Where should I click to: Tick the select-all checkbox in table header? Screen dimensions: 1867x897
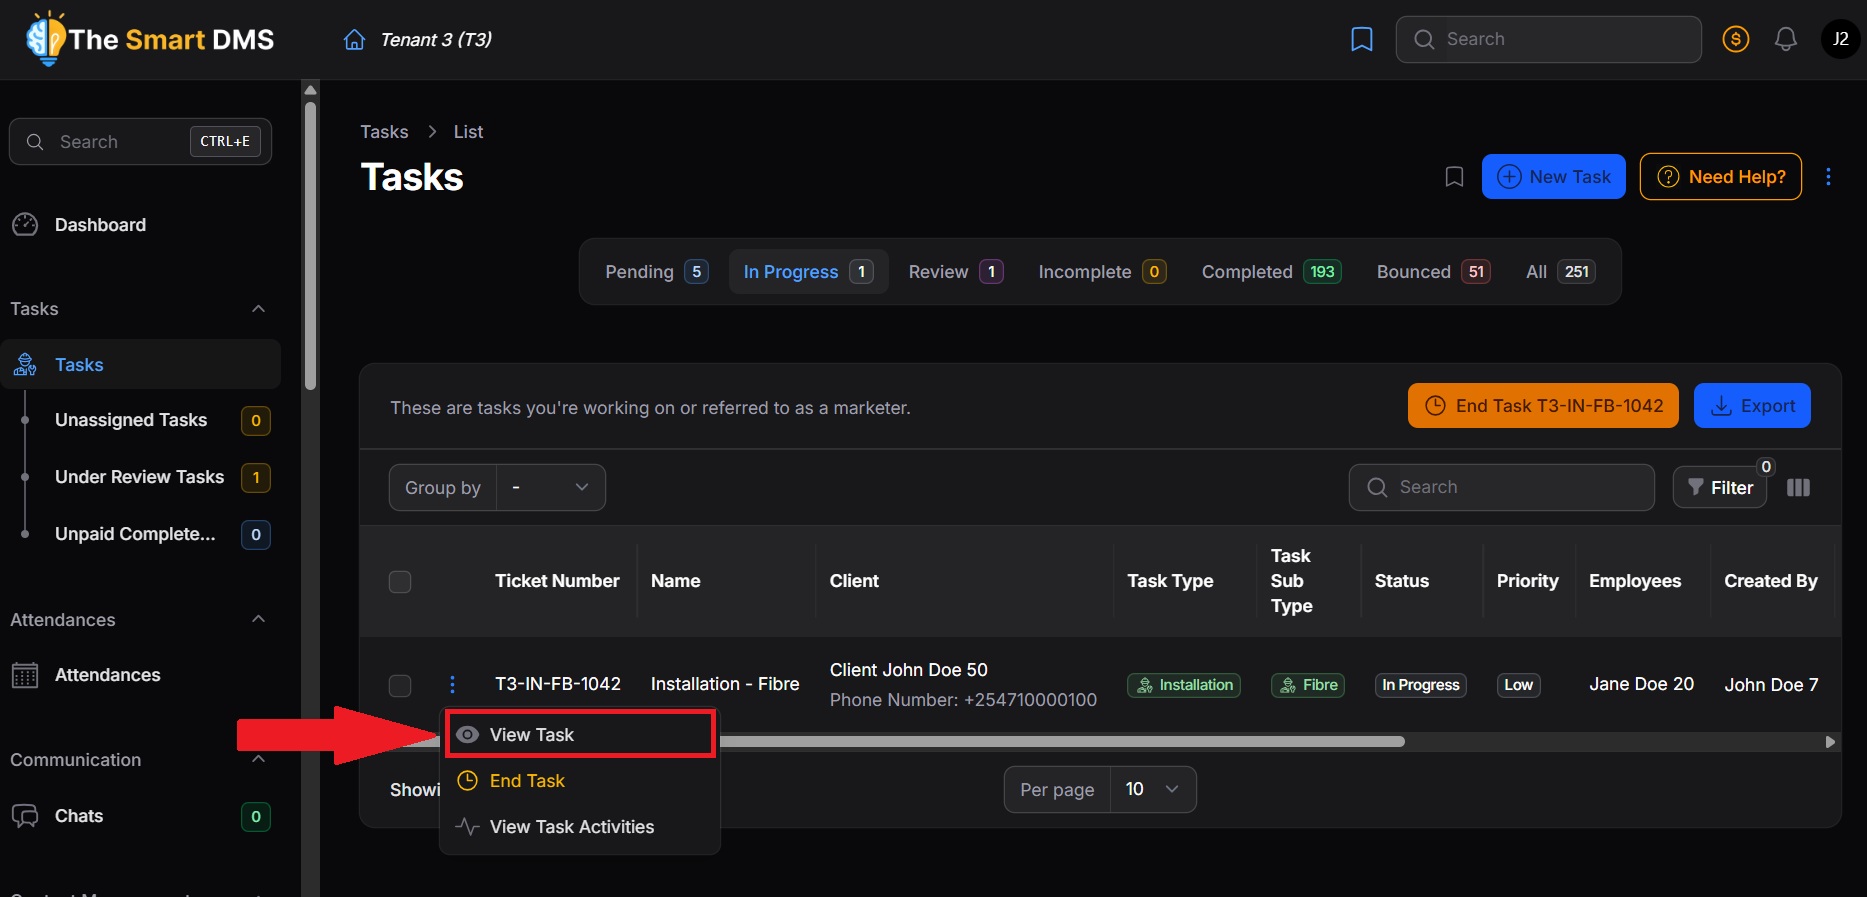click(400, 582)
